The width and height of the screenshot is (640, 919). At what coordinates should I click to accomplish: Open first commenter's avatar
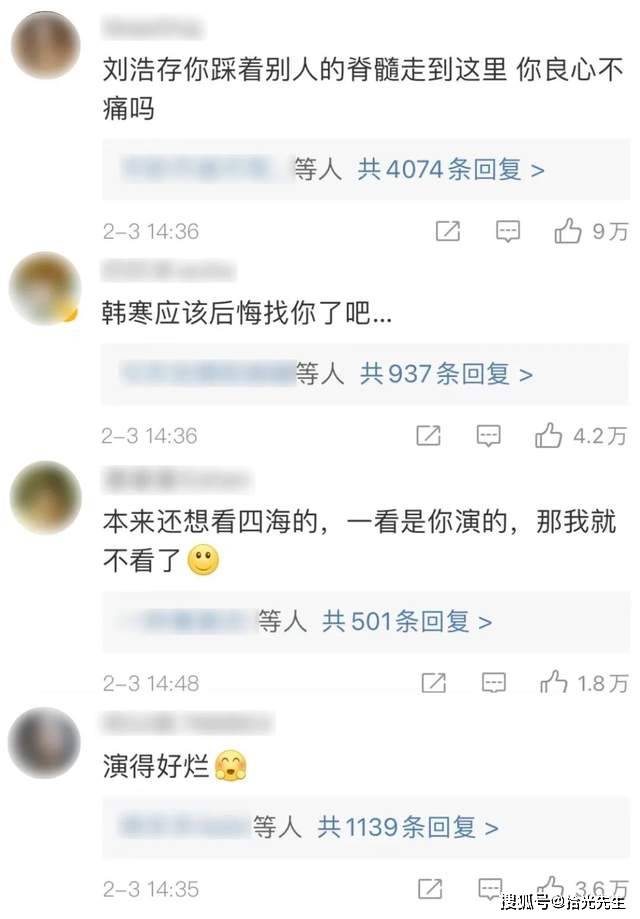click(46, 45)
